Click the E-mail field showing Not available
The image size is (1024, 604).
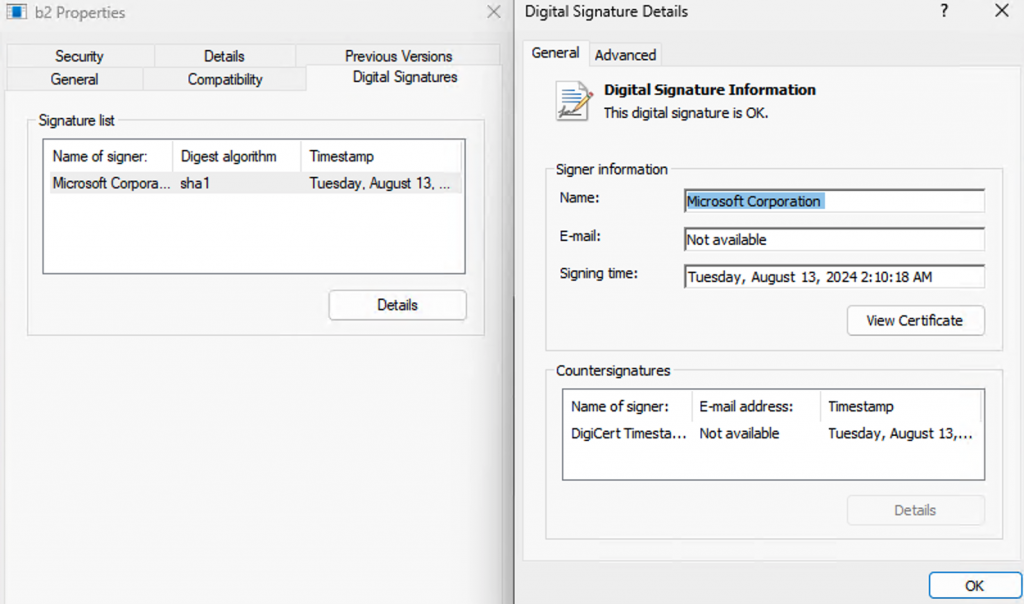834,240
